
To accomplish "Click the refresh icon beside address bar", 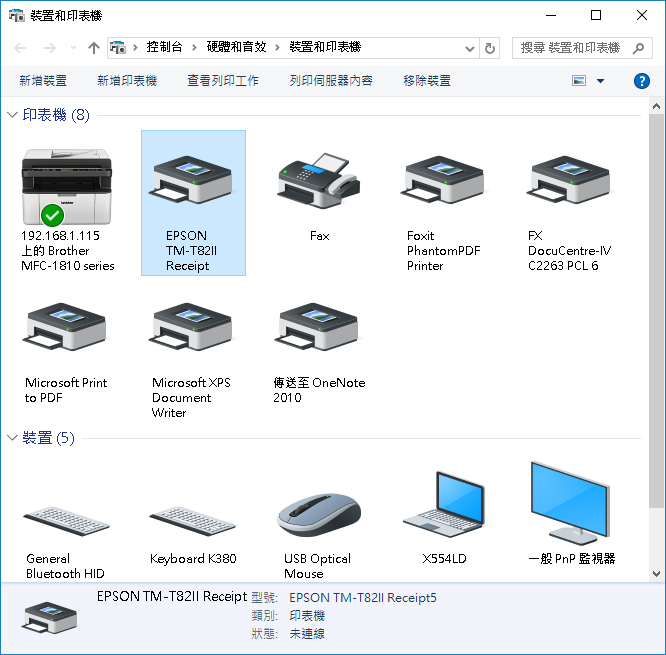I will pyautogui.click(x=490, y=48).
